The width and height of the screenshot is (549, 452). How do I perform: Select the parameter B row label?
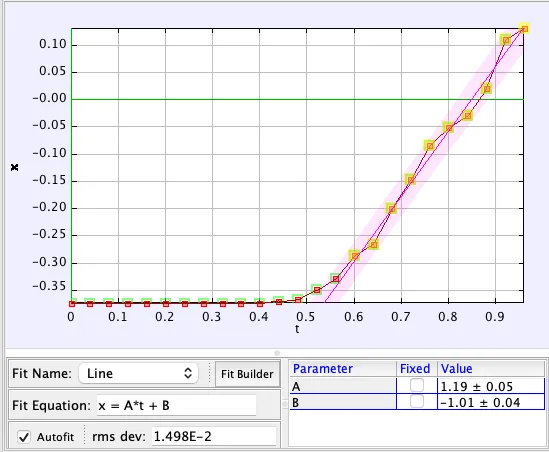[343, 402]
